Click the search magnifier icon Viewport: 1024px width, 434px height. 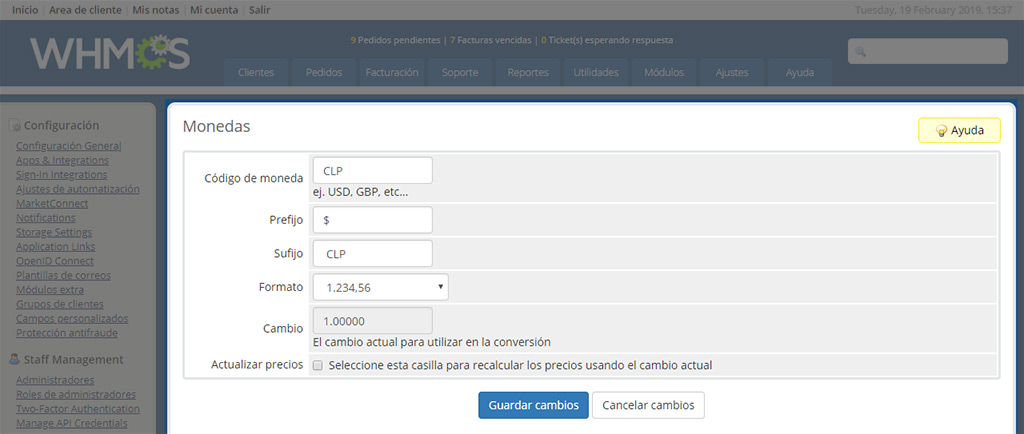[x=861, y=52]
